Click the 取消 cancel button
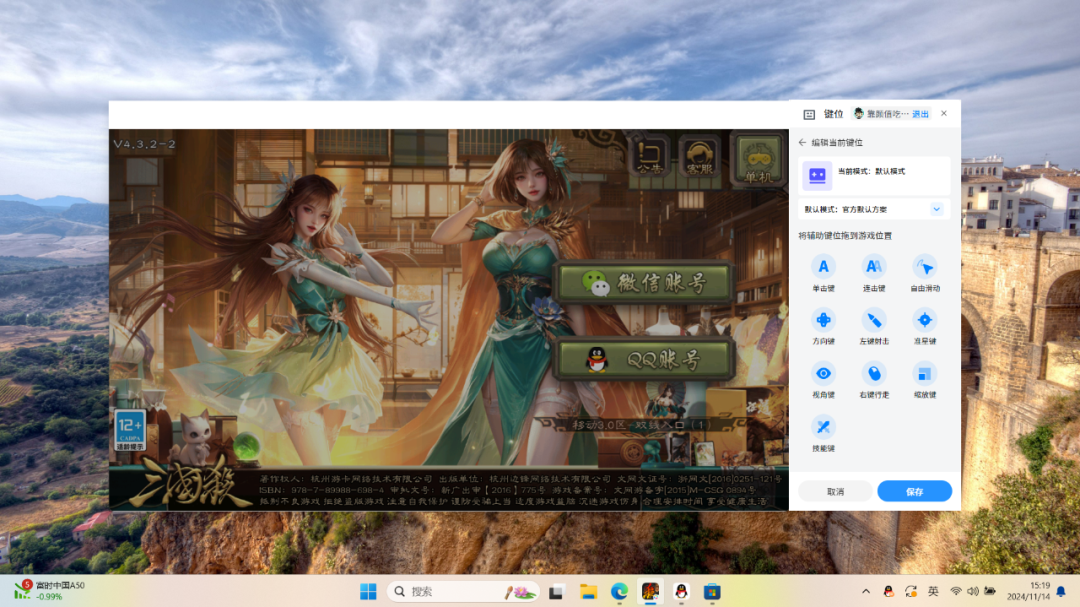The height and width of the screenshot is (607, 1080). tap(835, 491)
